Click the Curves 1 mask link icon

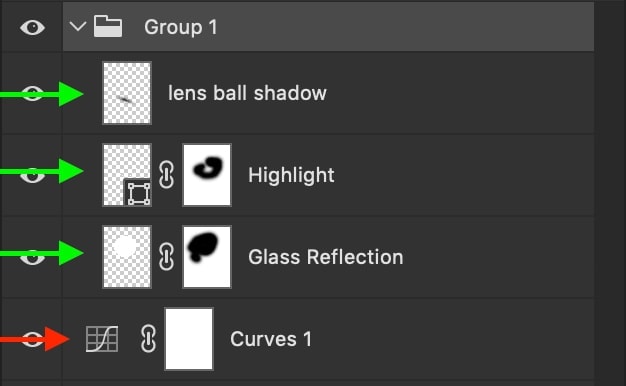tap(148, 339)
